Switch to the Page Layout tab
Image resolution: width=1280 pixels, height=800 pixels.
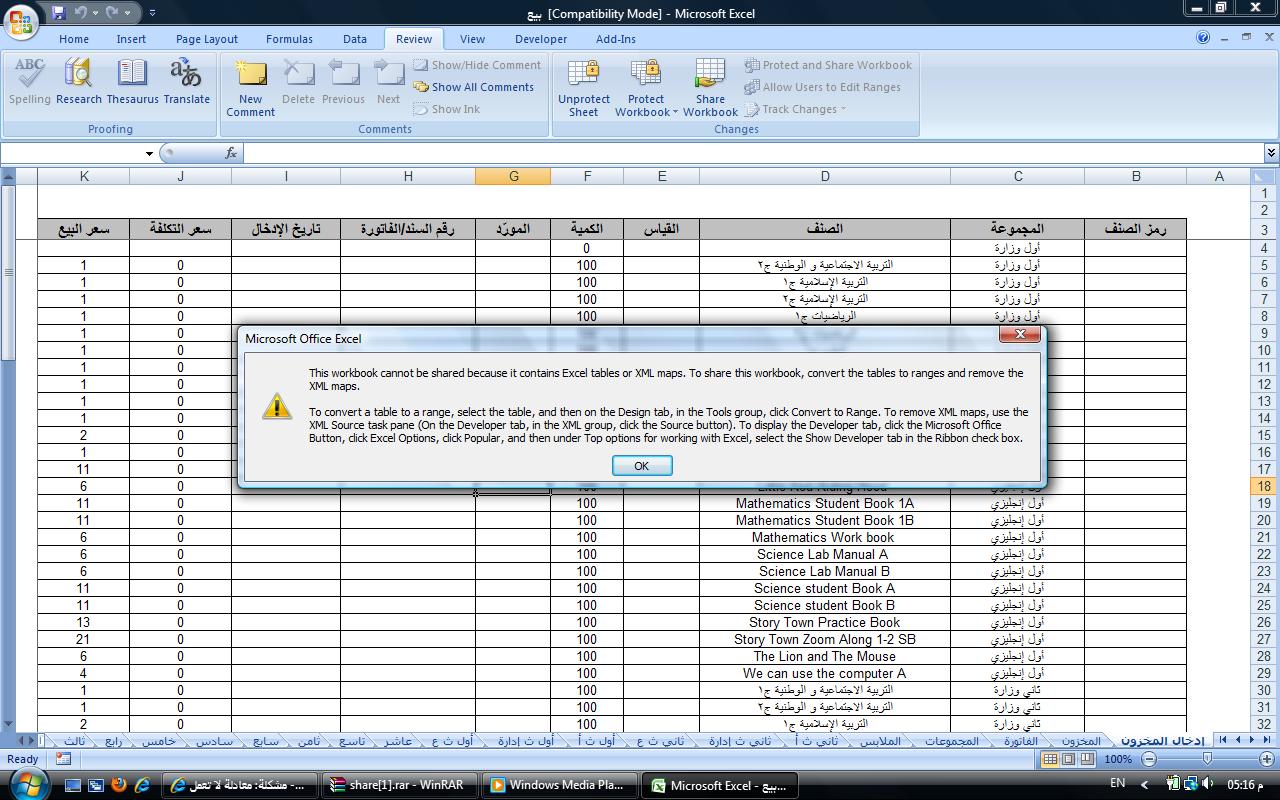point(207,39)
